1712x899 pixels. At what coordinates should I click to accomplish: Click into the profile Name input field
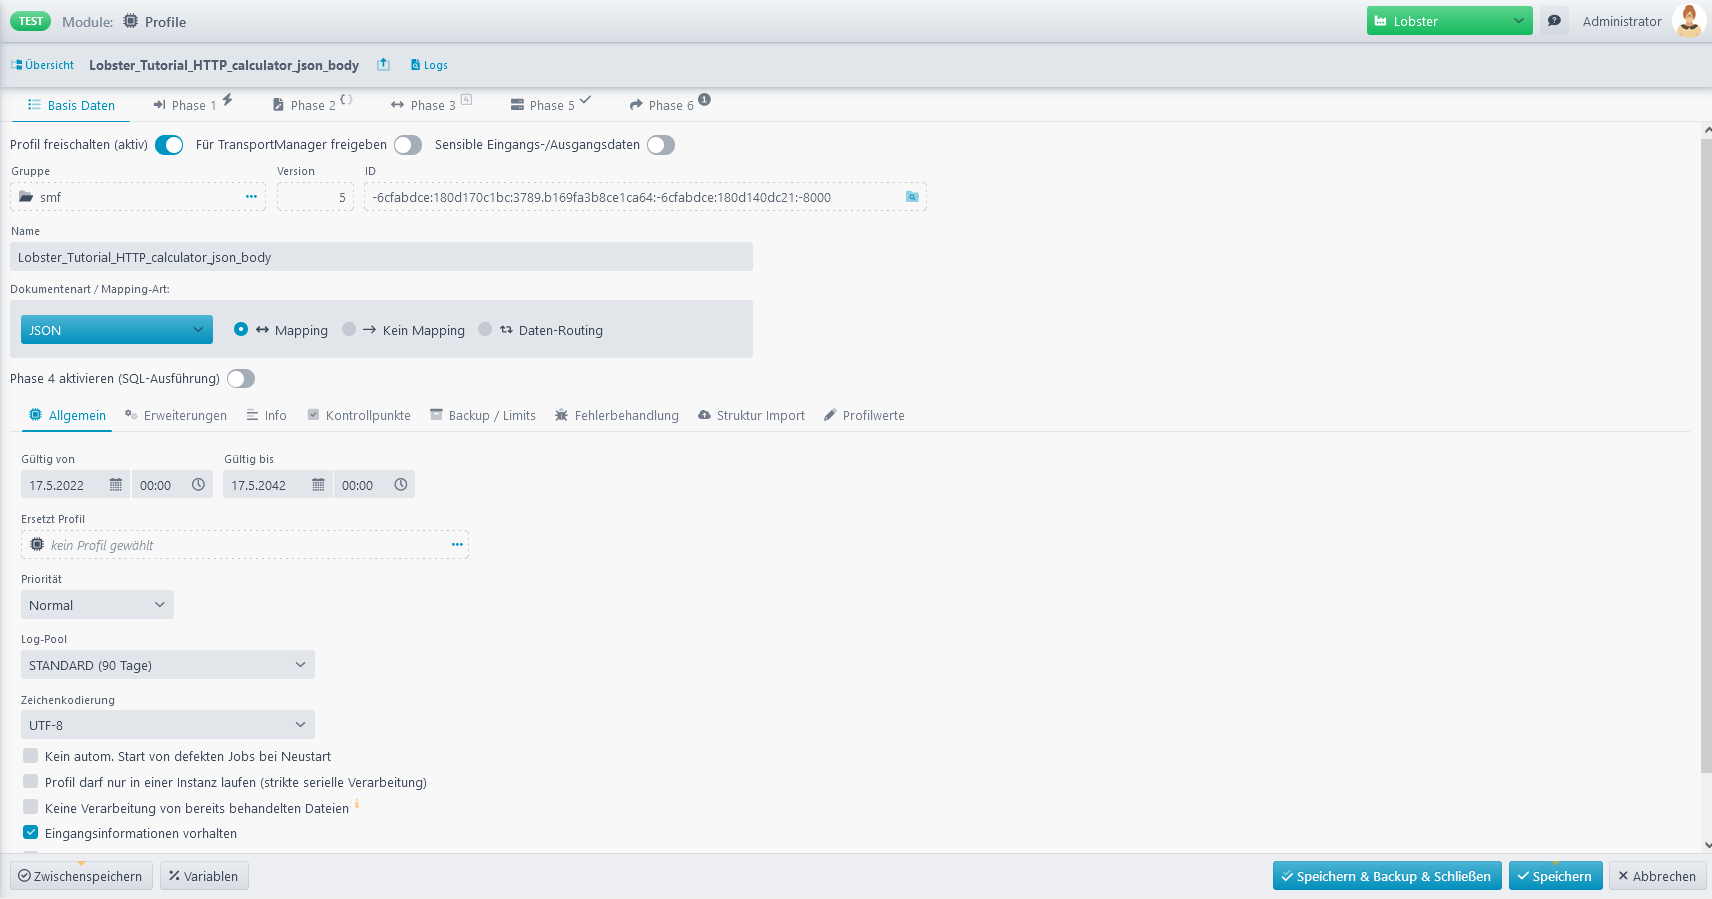[380, 257]
